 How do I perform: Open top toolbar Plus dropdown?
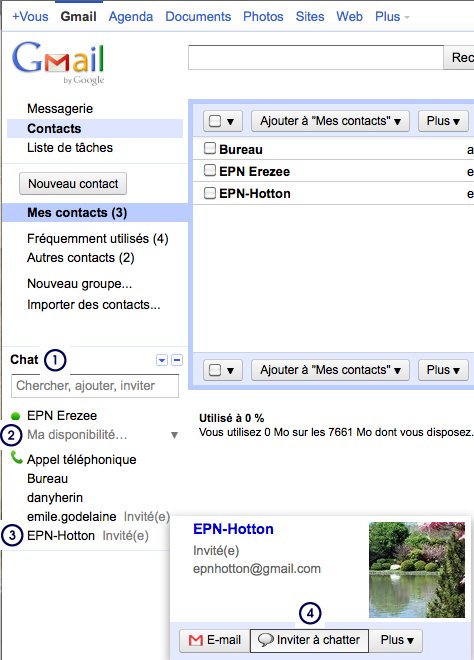pos(443,121)
